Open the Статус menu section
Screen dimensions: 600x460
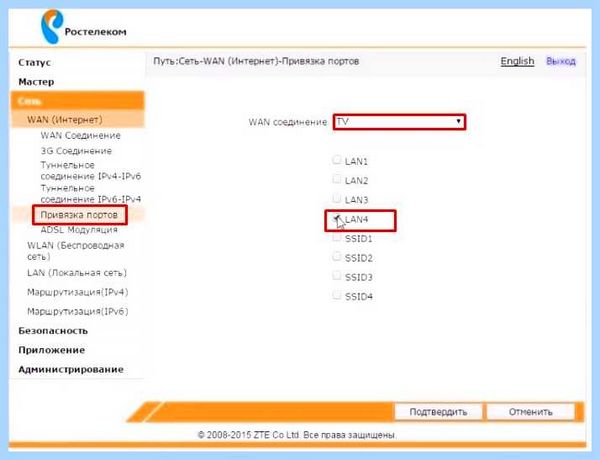click(x=34, y=63)
